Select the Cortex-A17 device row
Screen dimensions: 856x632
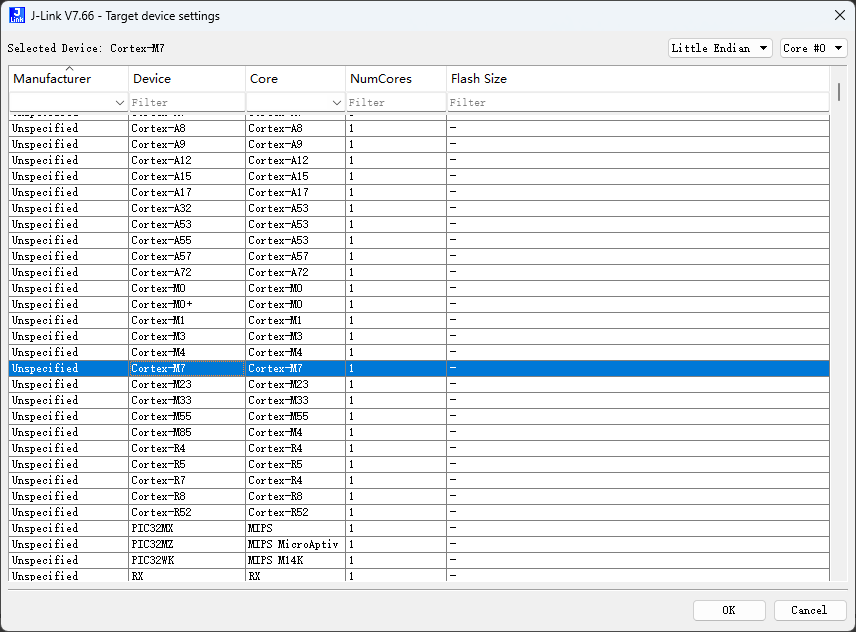click(419, 192)
